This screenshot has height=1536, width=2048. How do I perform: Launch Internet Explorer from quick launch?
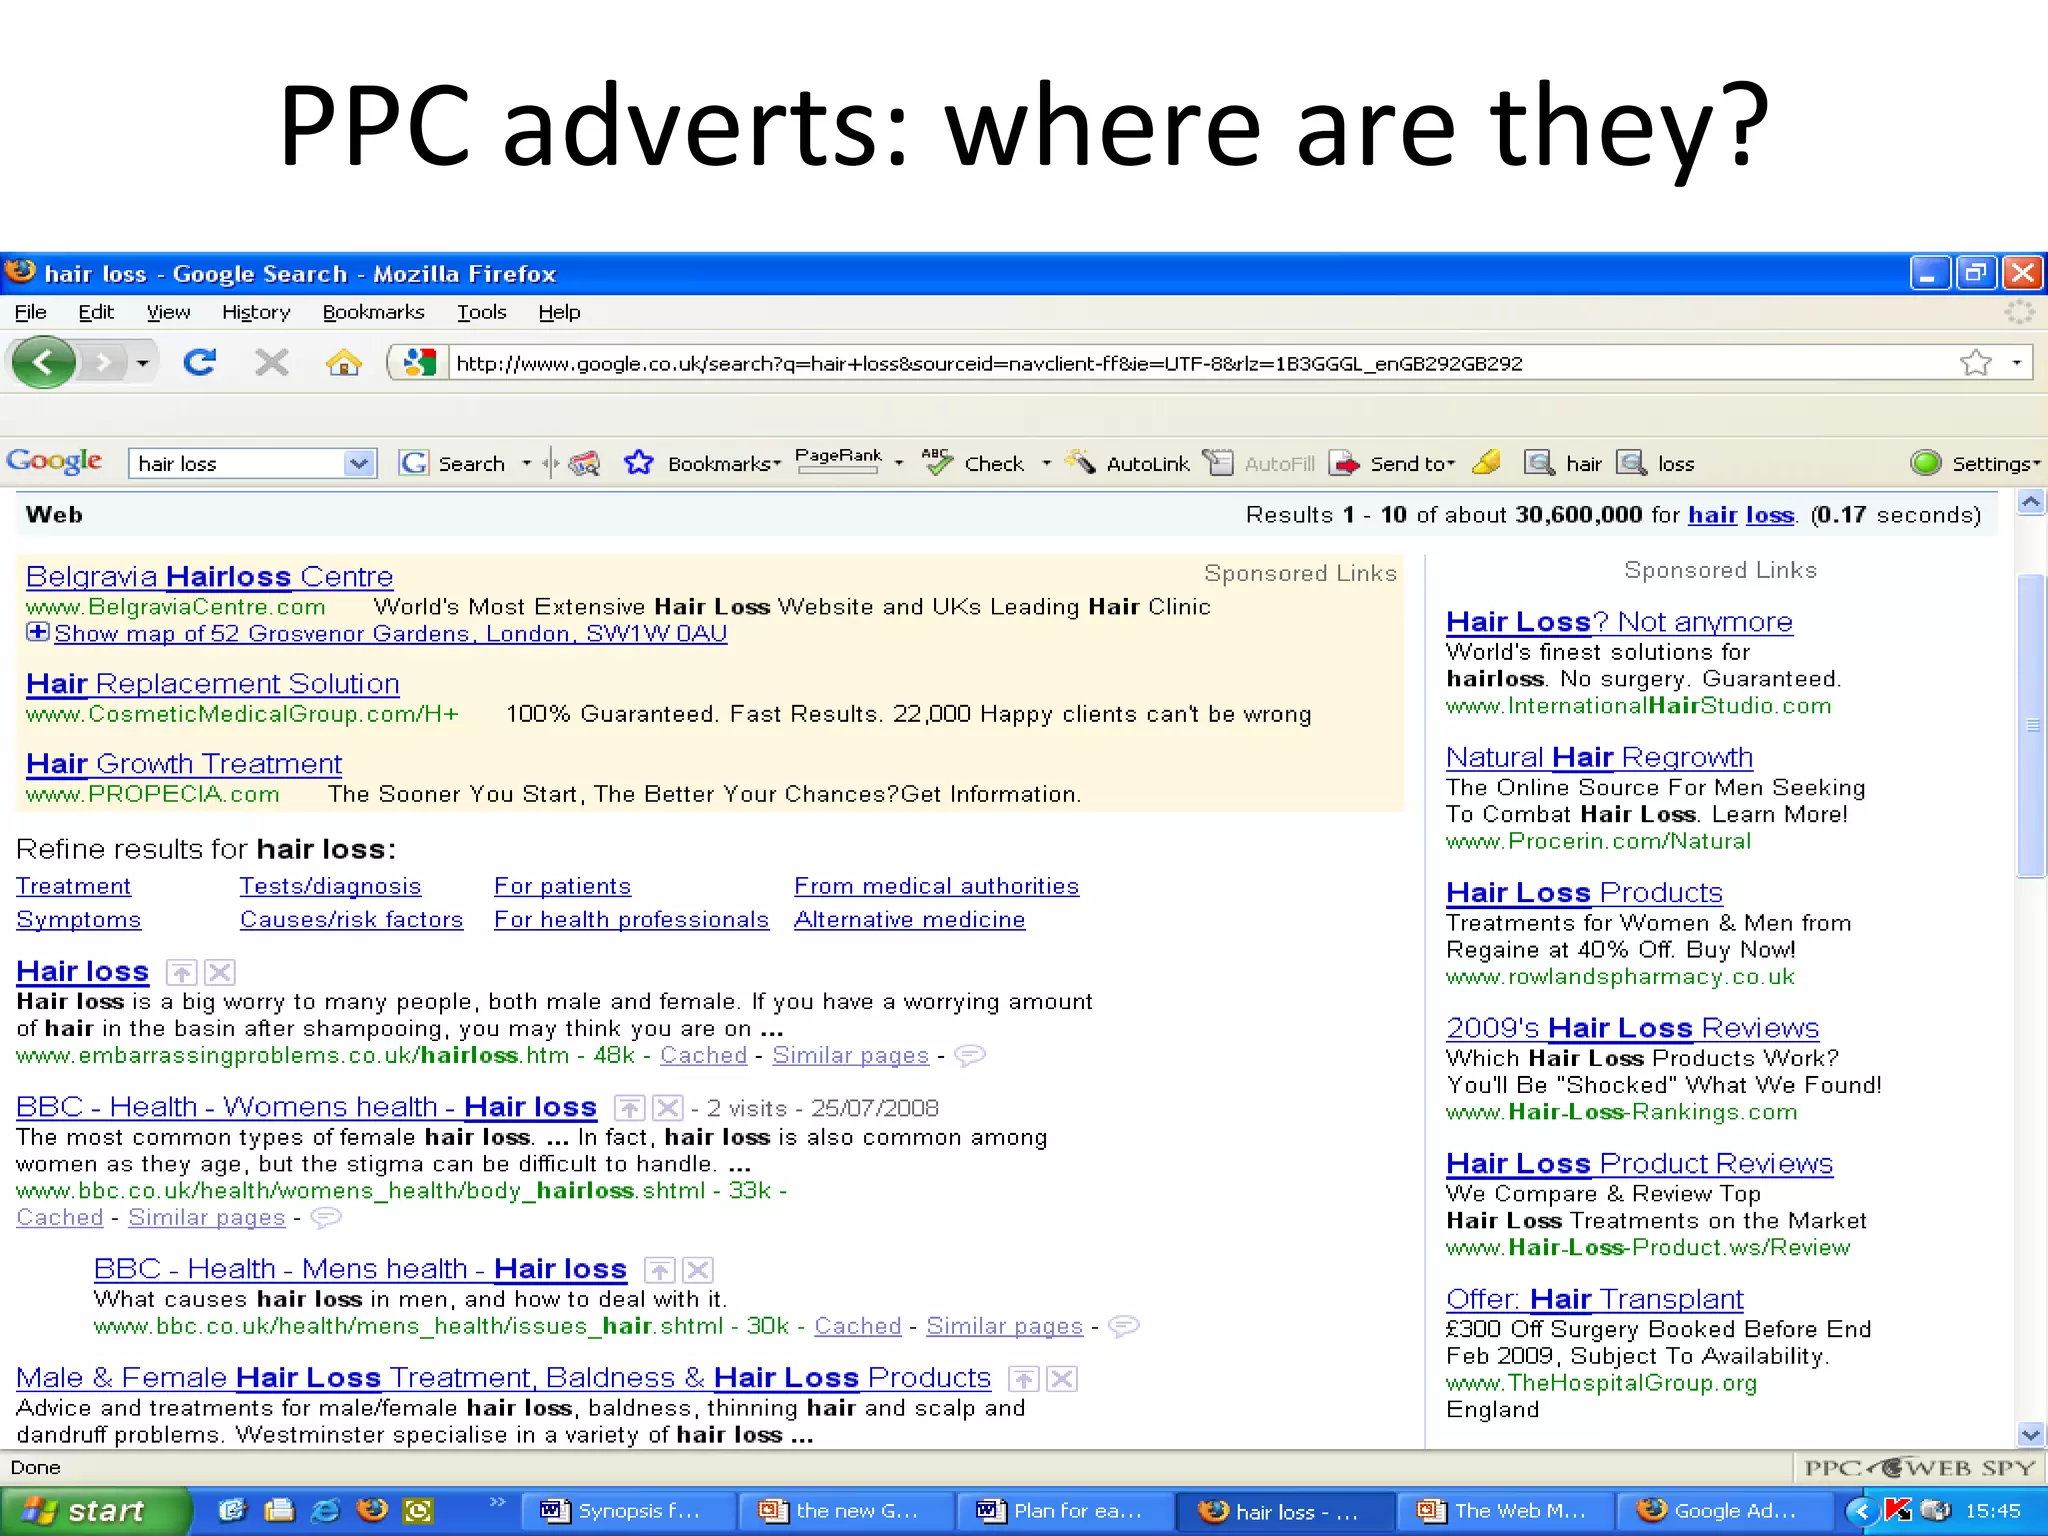tap(325, 1511)
